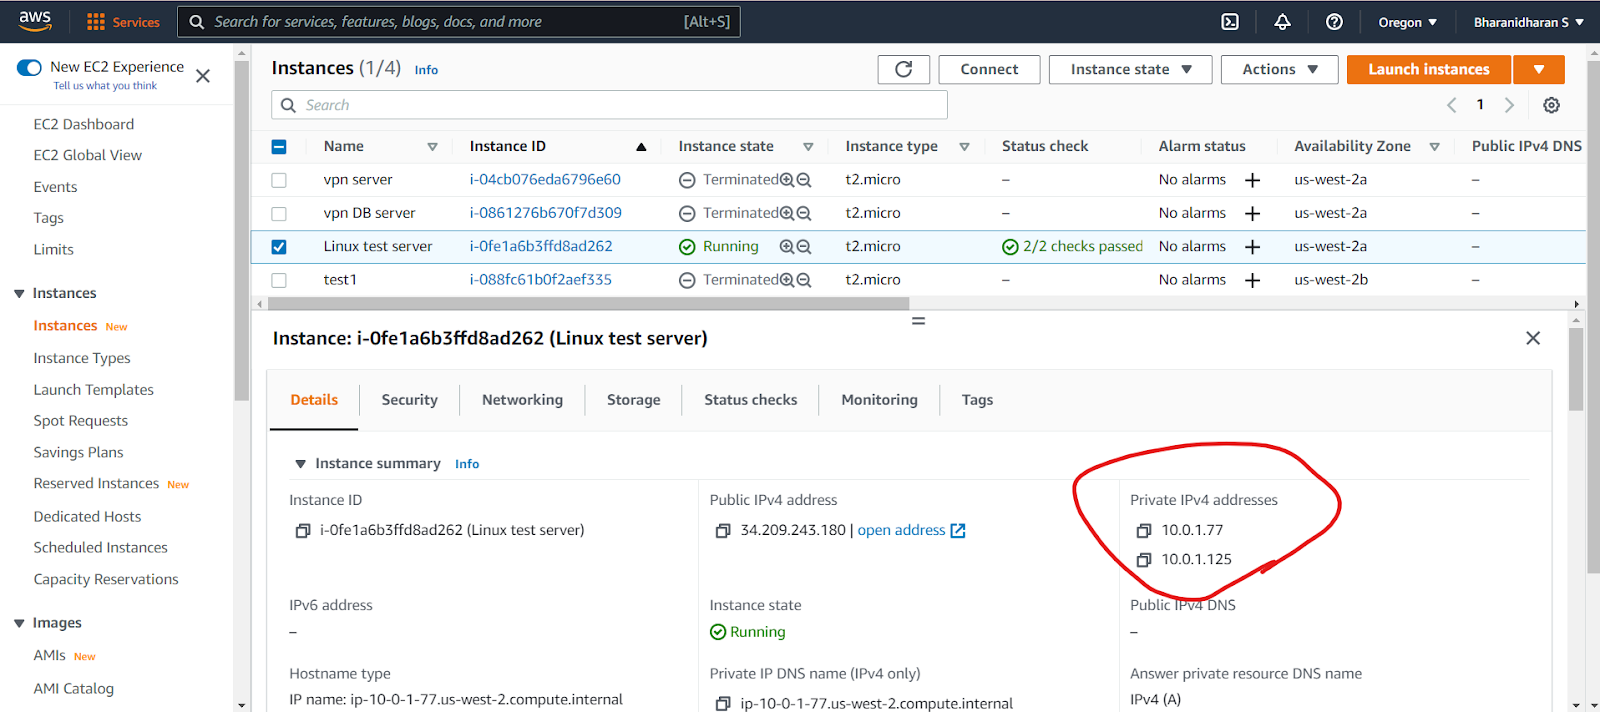Check the test1 row checkbox
Image resolution: width=1600 pixels, height=712 pixels.
[279, 280]
